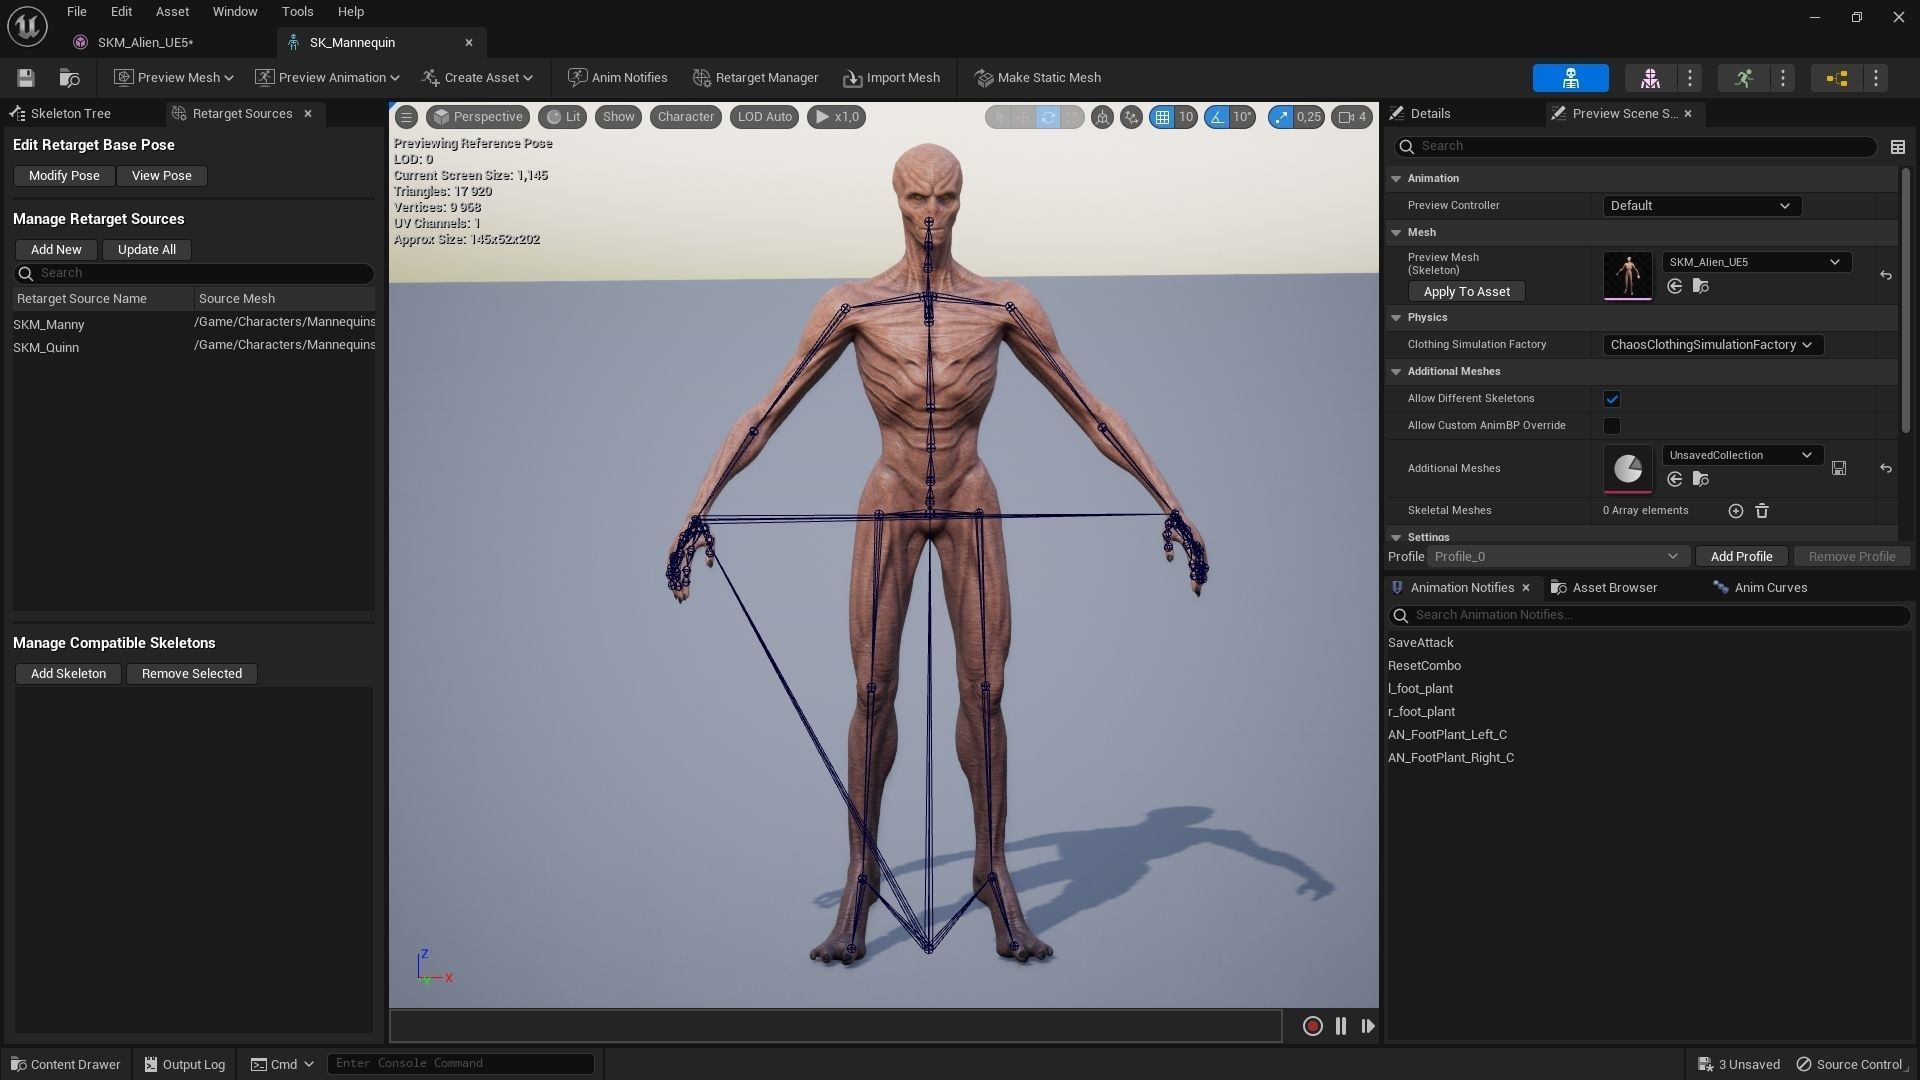Screen dimensions: 1920x1080
Task: Open the Tools menu
Action: point(297,12)
